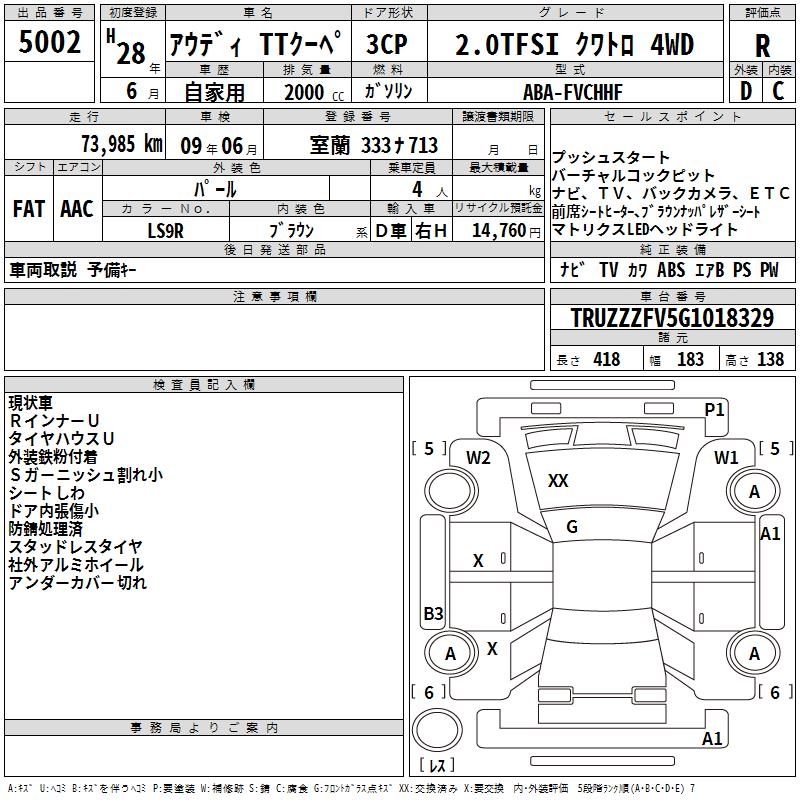800x800 pixels.
Task: Click the registration number 室蘭 333ナ713
Action: [373, 144]
